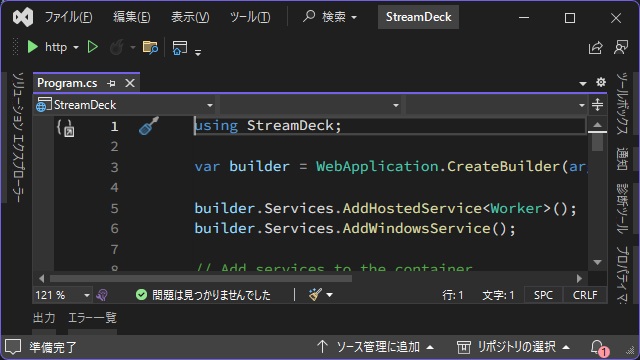Open the 診断ツール side tab

pos(622,208)
